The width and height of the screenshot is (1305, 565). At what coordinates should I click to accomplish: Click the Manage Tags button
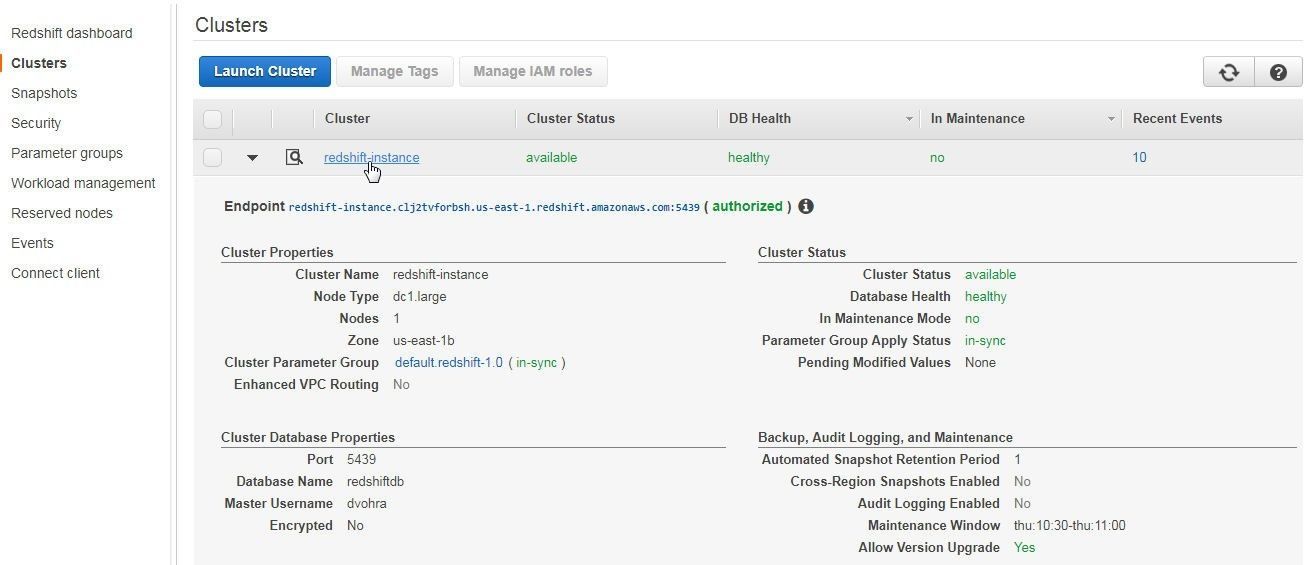394,71
